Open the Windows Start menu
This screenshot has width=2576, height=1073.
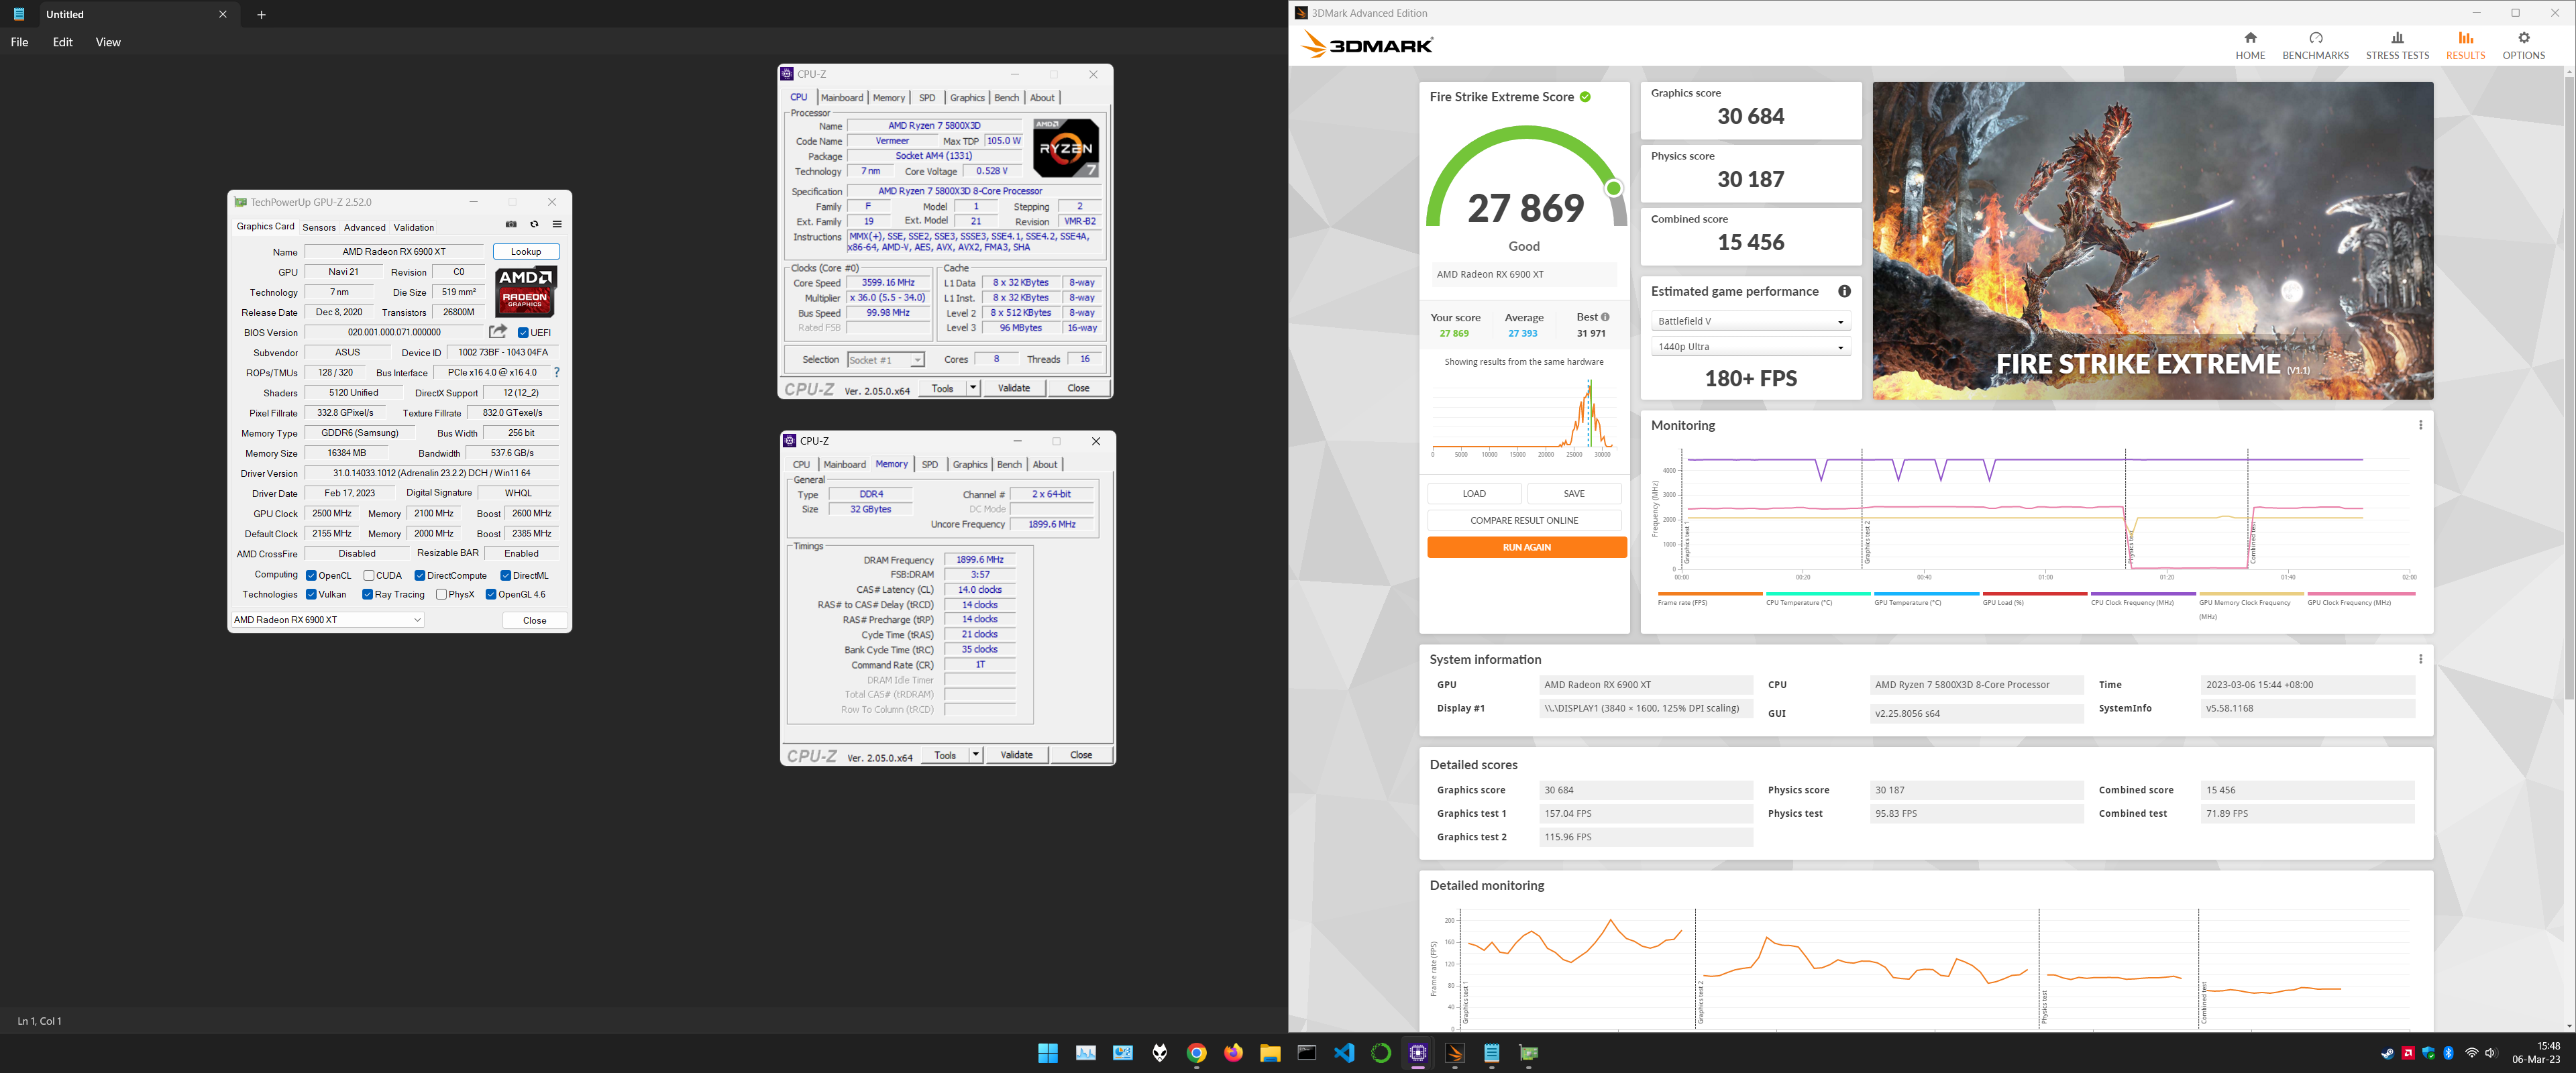(1048, 1053)
